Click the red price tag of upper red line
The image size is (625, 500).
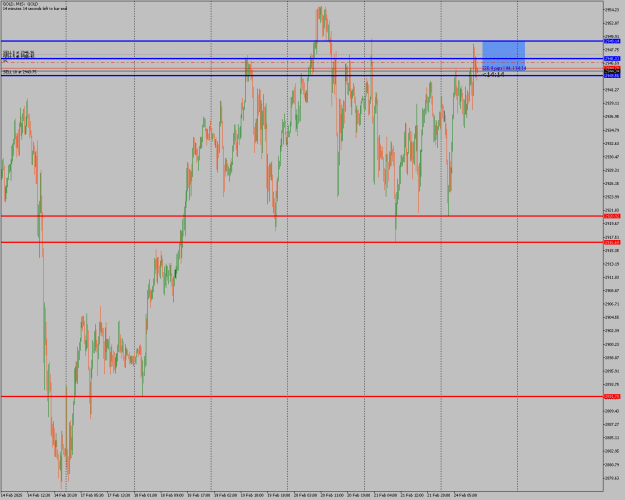coord(613,216)
